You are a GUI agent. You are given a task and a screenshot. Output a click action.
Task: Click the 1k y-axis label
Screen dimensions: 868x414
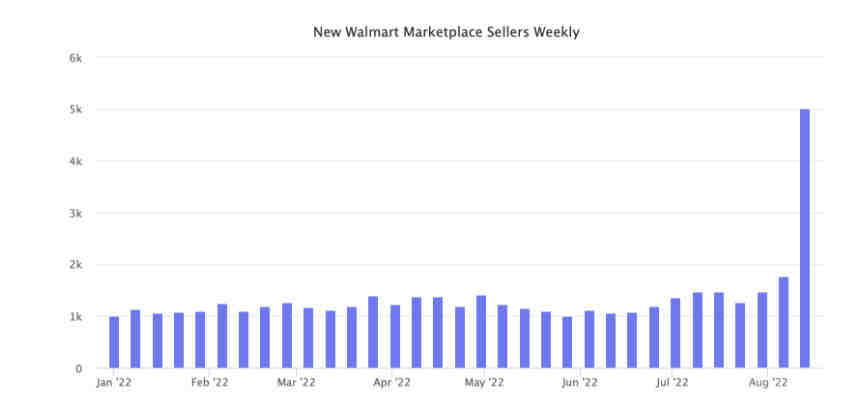(x=76, y=317)
